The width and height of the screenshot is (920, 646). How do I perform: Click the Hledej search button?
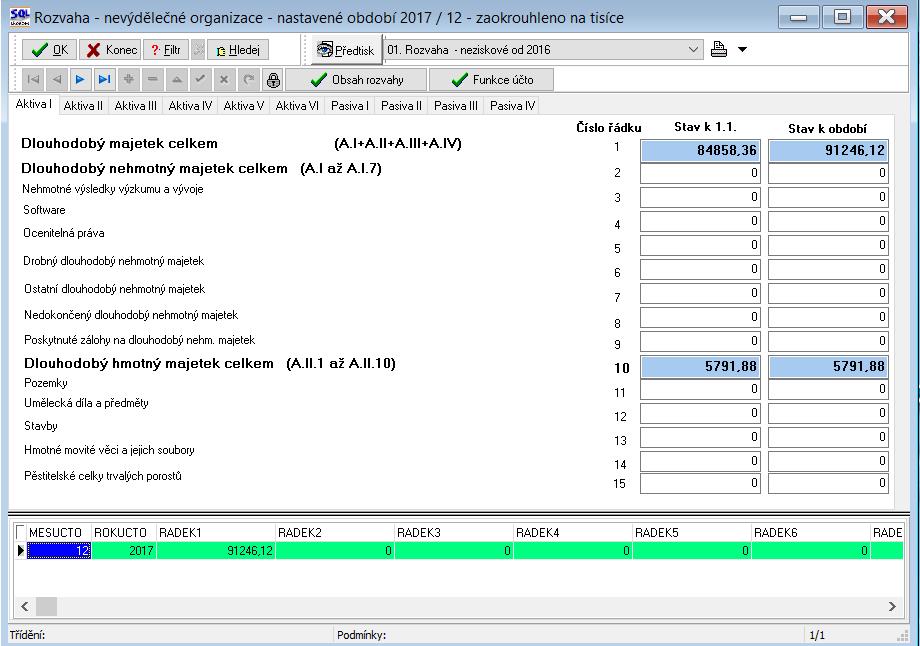coord(238,50)
